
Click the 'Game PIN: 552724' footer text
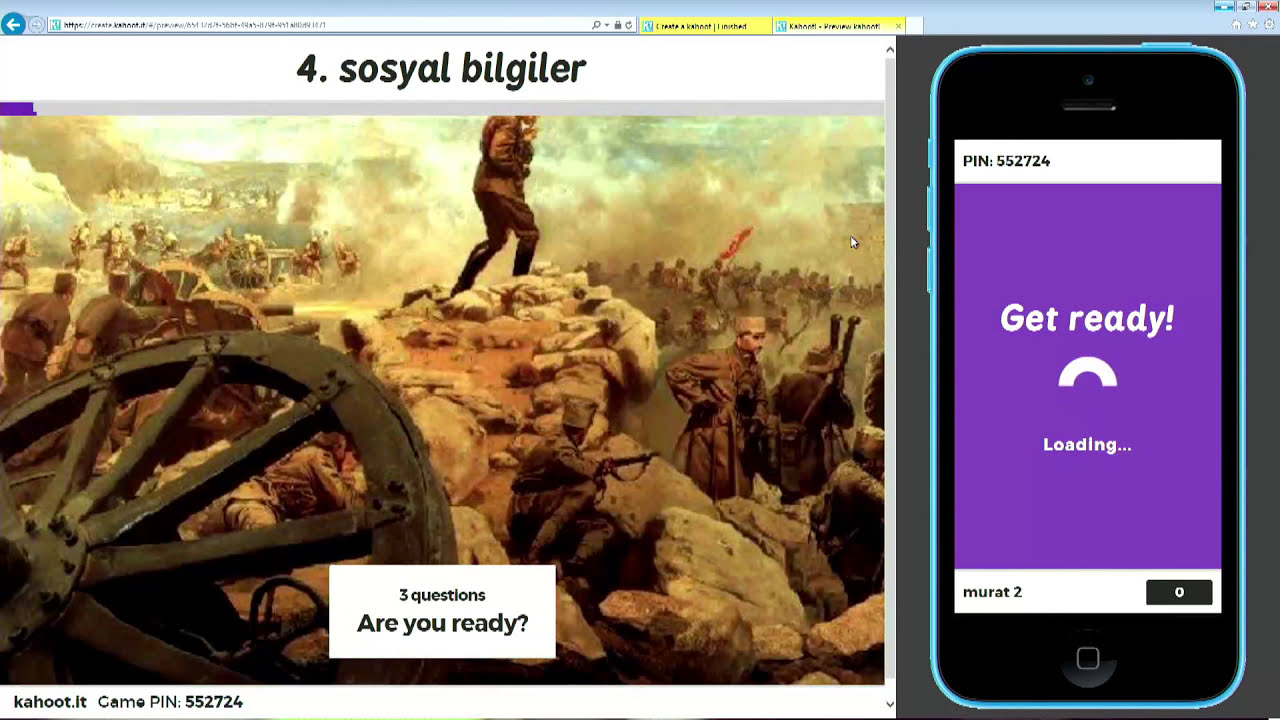(x=170, y=702)
